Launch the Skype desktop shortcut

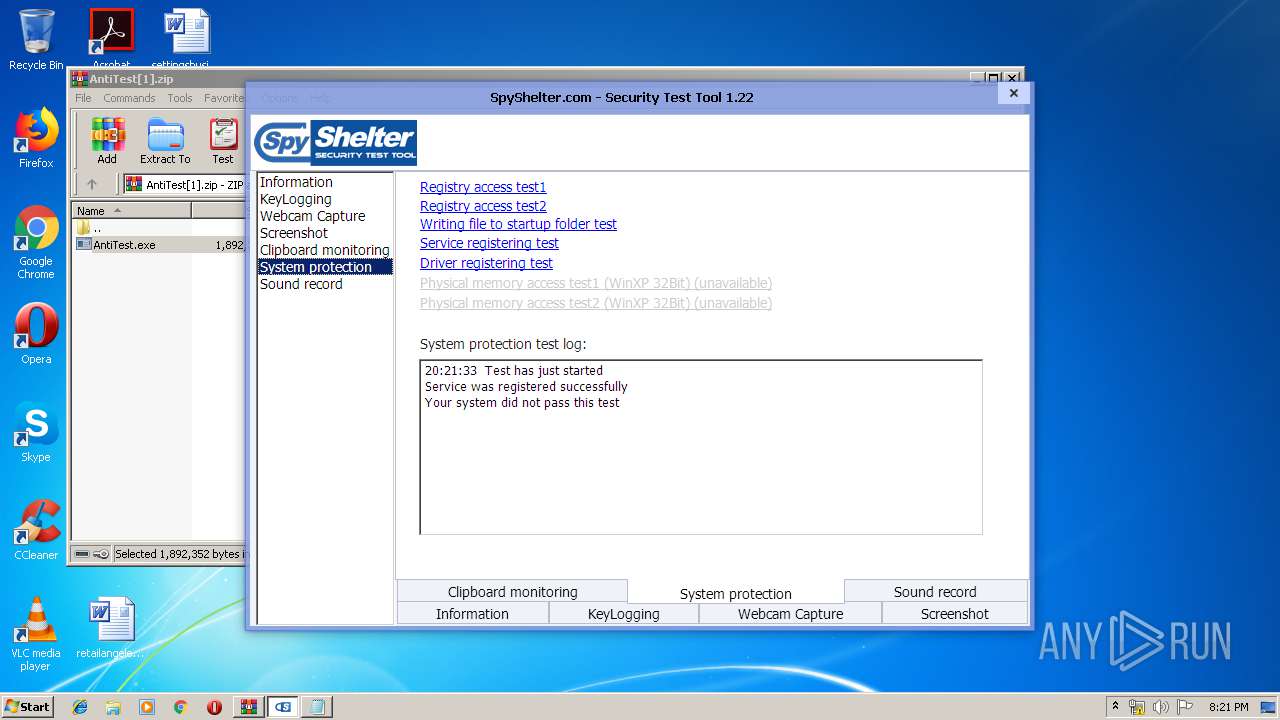click(x=36, y=432)
